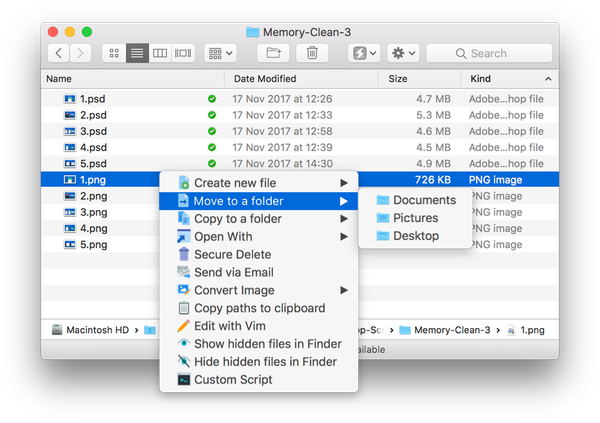Expand the Open With submenu arrow
Screen dimensions: 600x423
click(x=344, y=237)
